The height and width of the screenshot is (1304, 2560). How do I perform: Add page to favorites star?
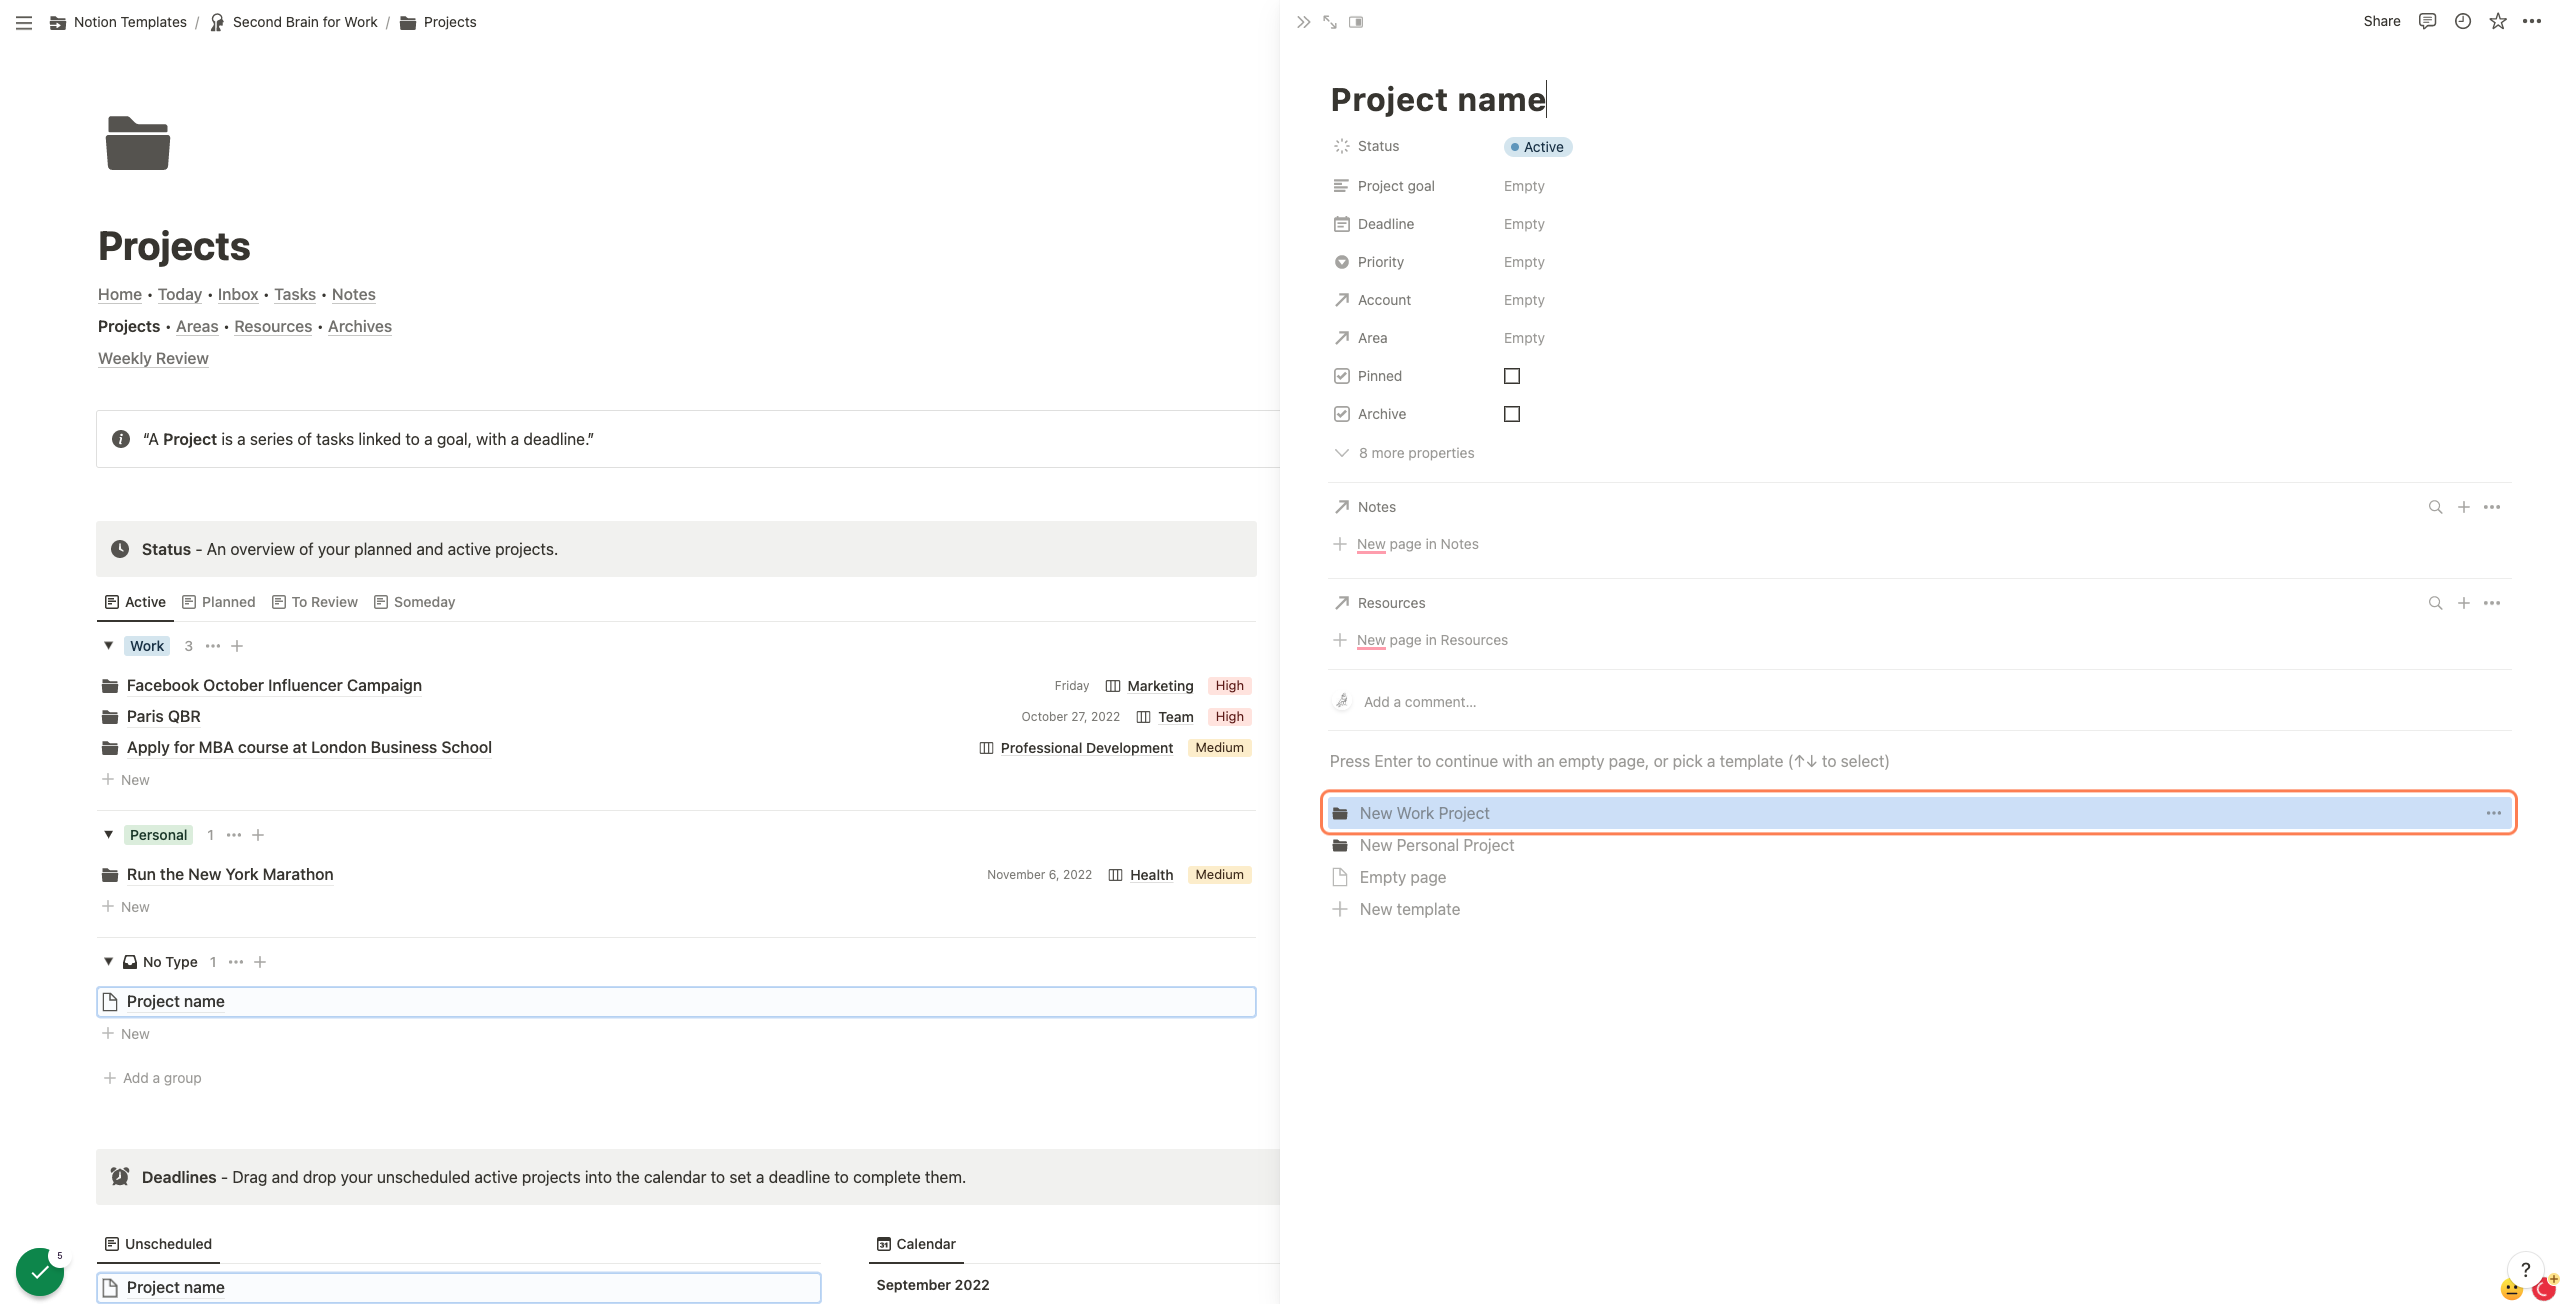pyautogui.click(x=2498, y=21)
